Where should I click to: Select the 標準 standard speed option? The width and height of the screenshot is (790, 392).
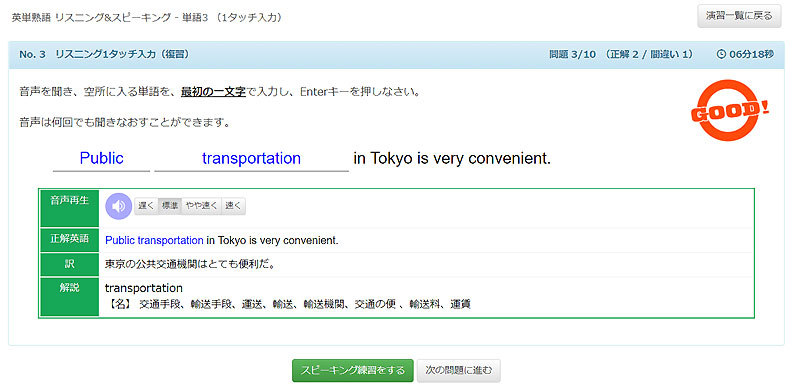pos(170,206)
